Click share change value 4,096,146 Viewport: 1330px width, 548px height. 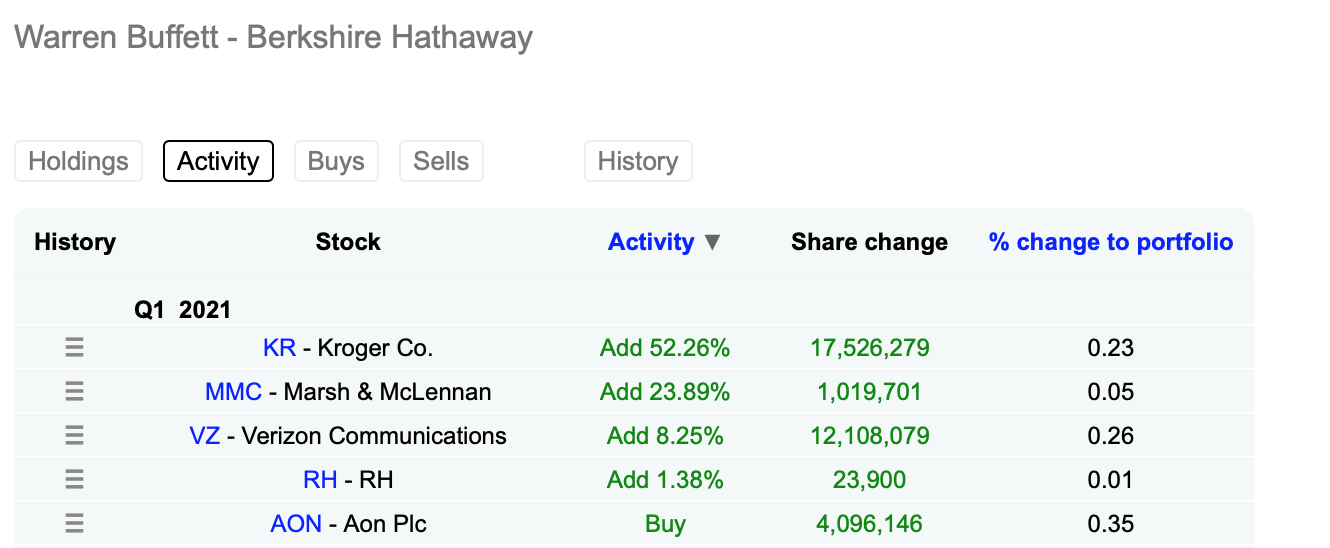869,524
